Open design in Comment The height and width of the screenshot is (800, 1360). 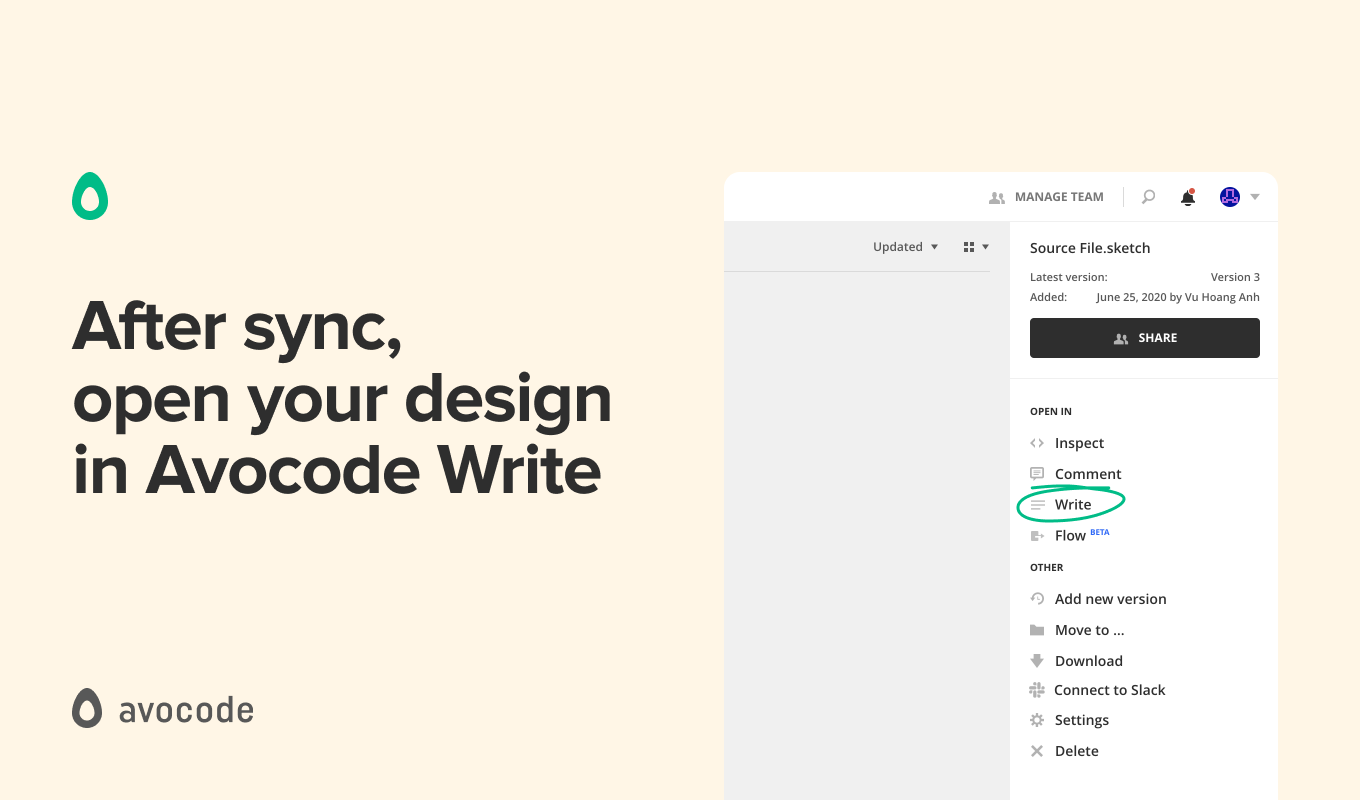point(1088,474)
